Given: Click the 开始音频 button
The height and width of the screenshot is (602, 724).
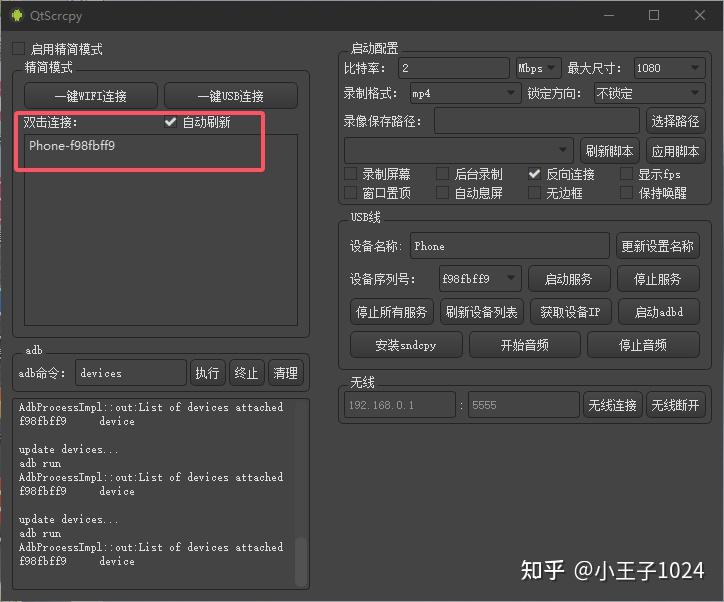Looking at the screenshot, I should click(x=525, y=345).
